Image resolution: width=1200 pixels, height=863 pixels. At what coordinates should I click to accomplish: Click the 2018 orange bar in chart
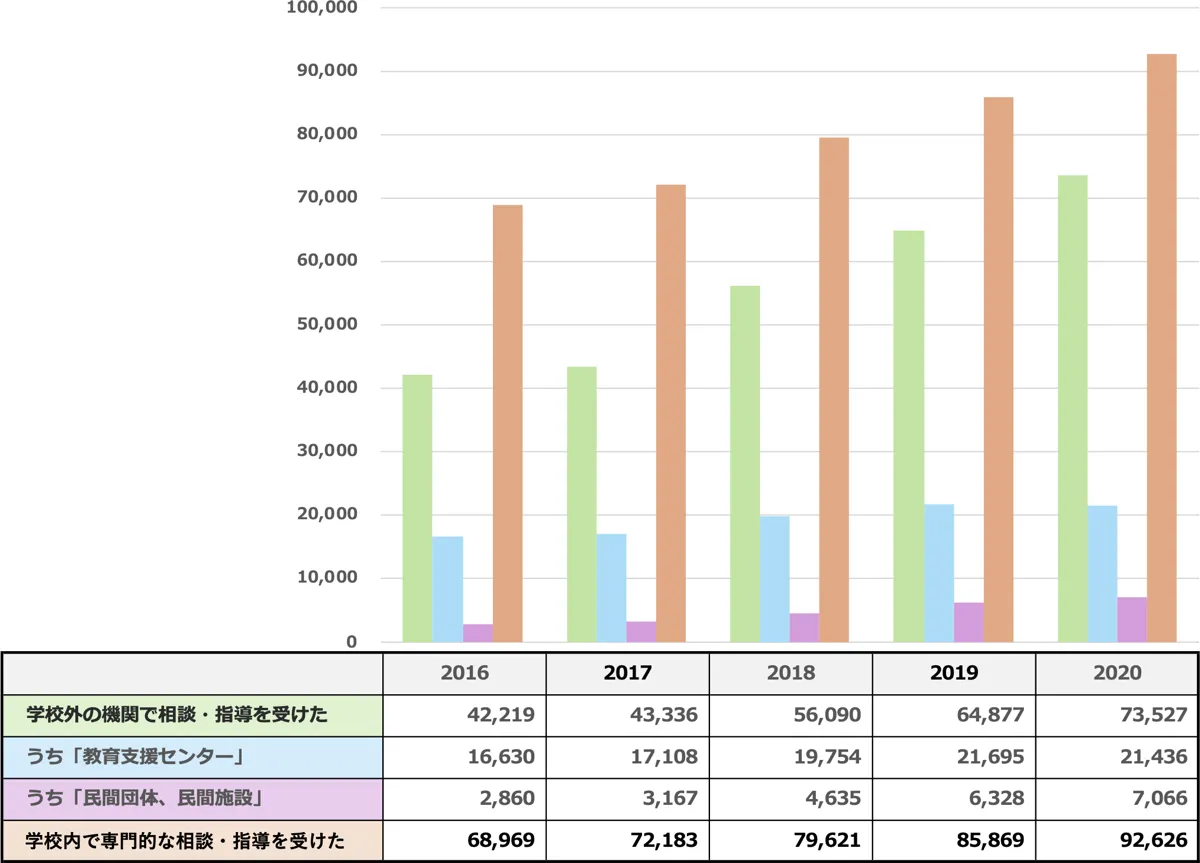click(834, 390)
